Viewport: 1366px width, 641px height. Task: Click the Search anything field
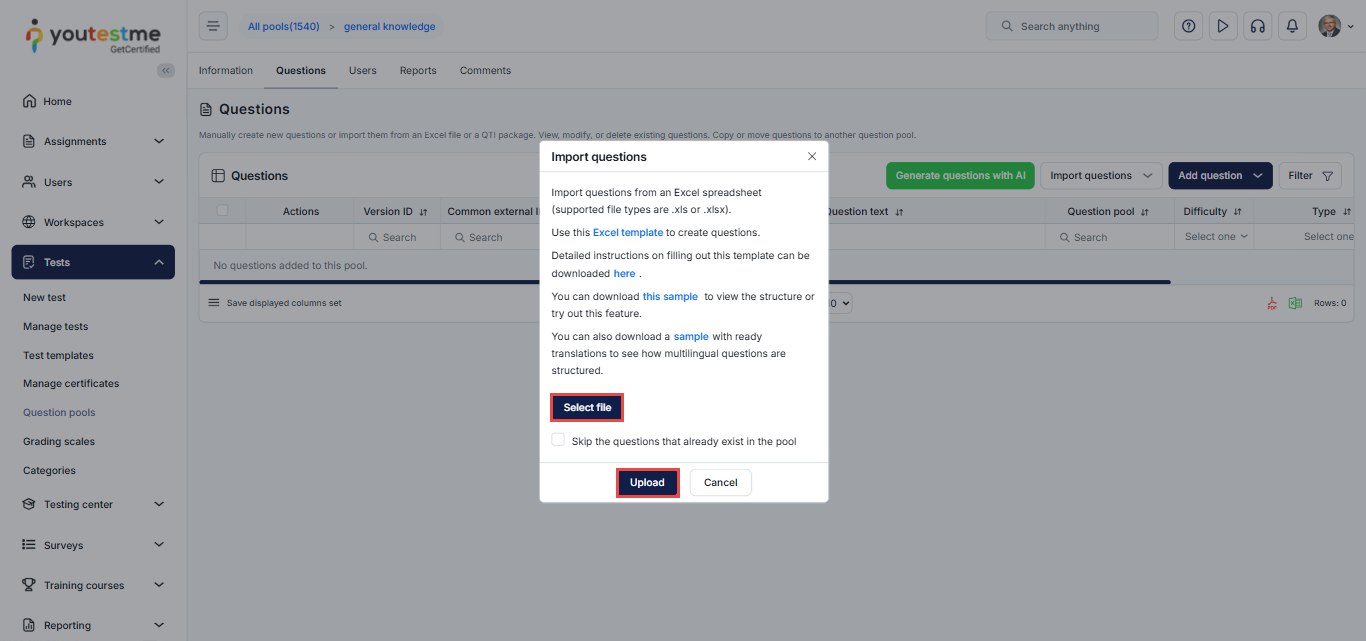pyautogui.click(x=1072, y=26)
